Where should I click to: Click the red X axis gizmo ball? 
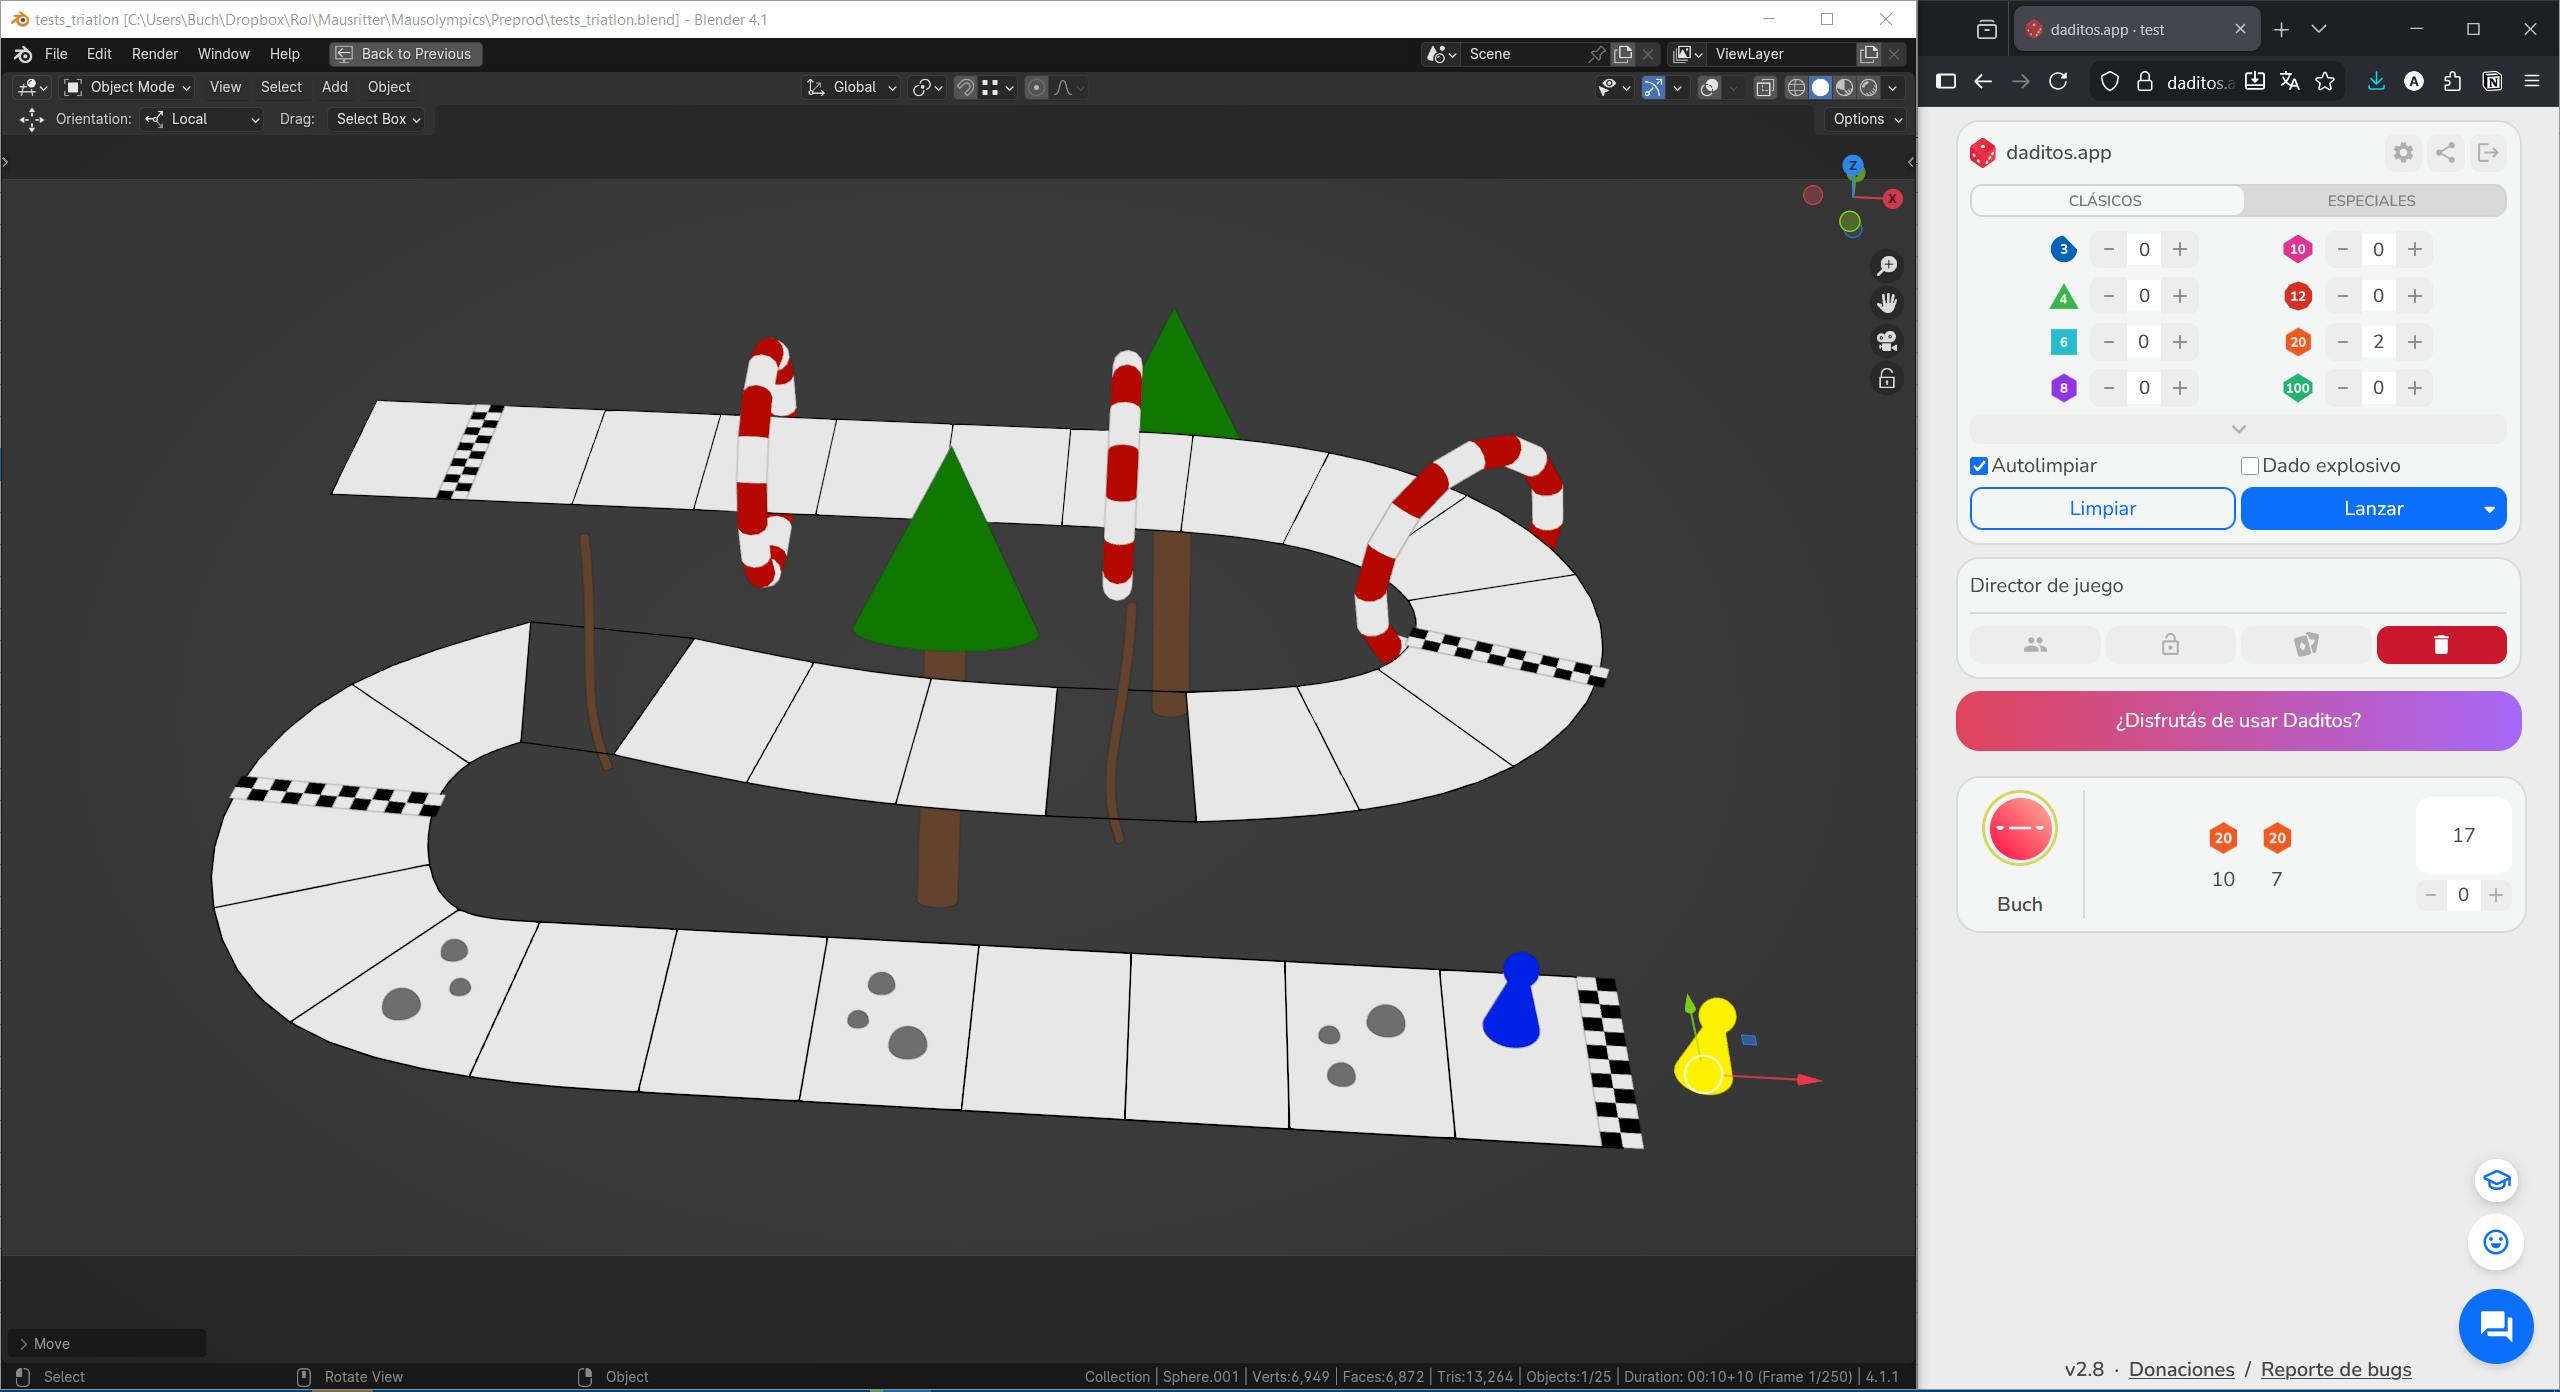click(x=1892, y=199)
